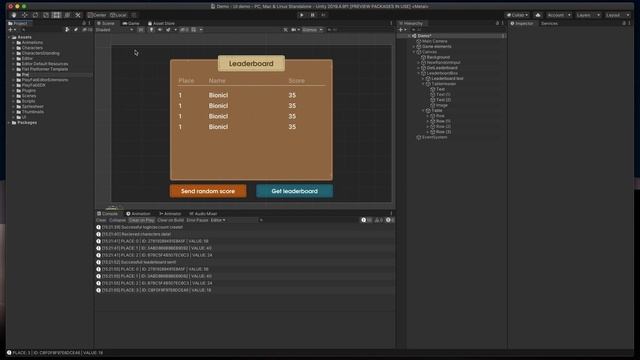Open Shaded draw mode dropdown
This screenshot has height=360, width=640.
pyautogui.click(x=114, y=30)
